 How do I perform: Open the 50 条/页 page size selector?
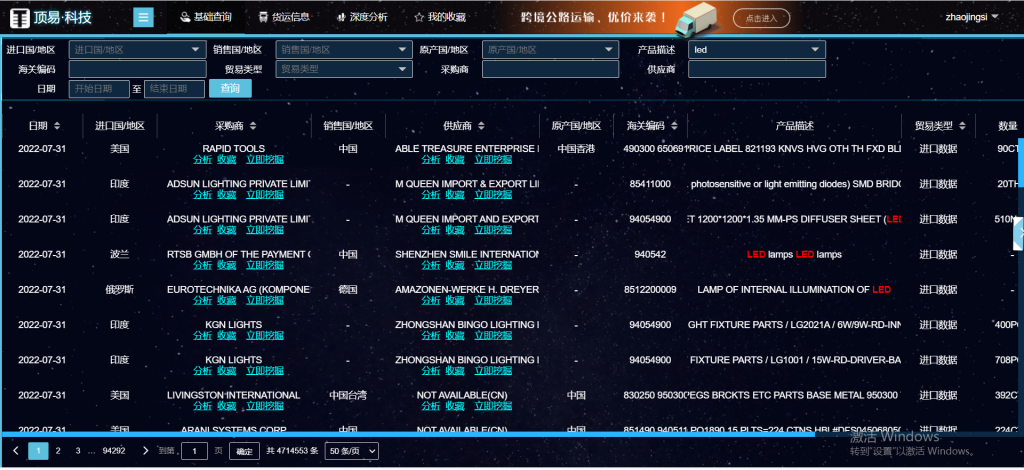[x=352, y=451]
